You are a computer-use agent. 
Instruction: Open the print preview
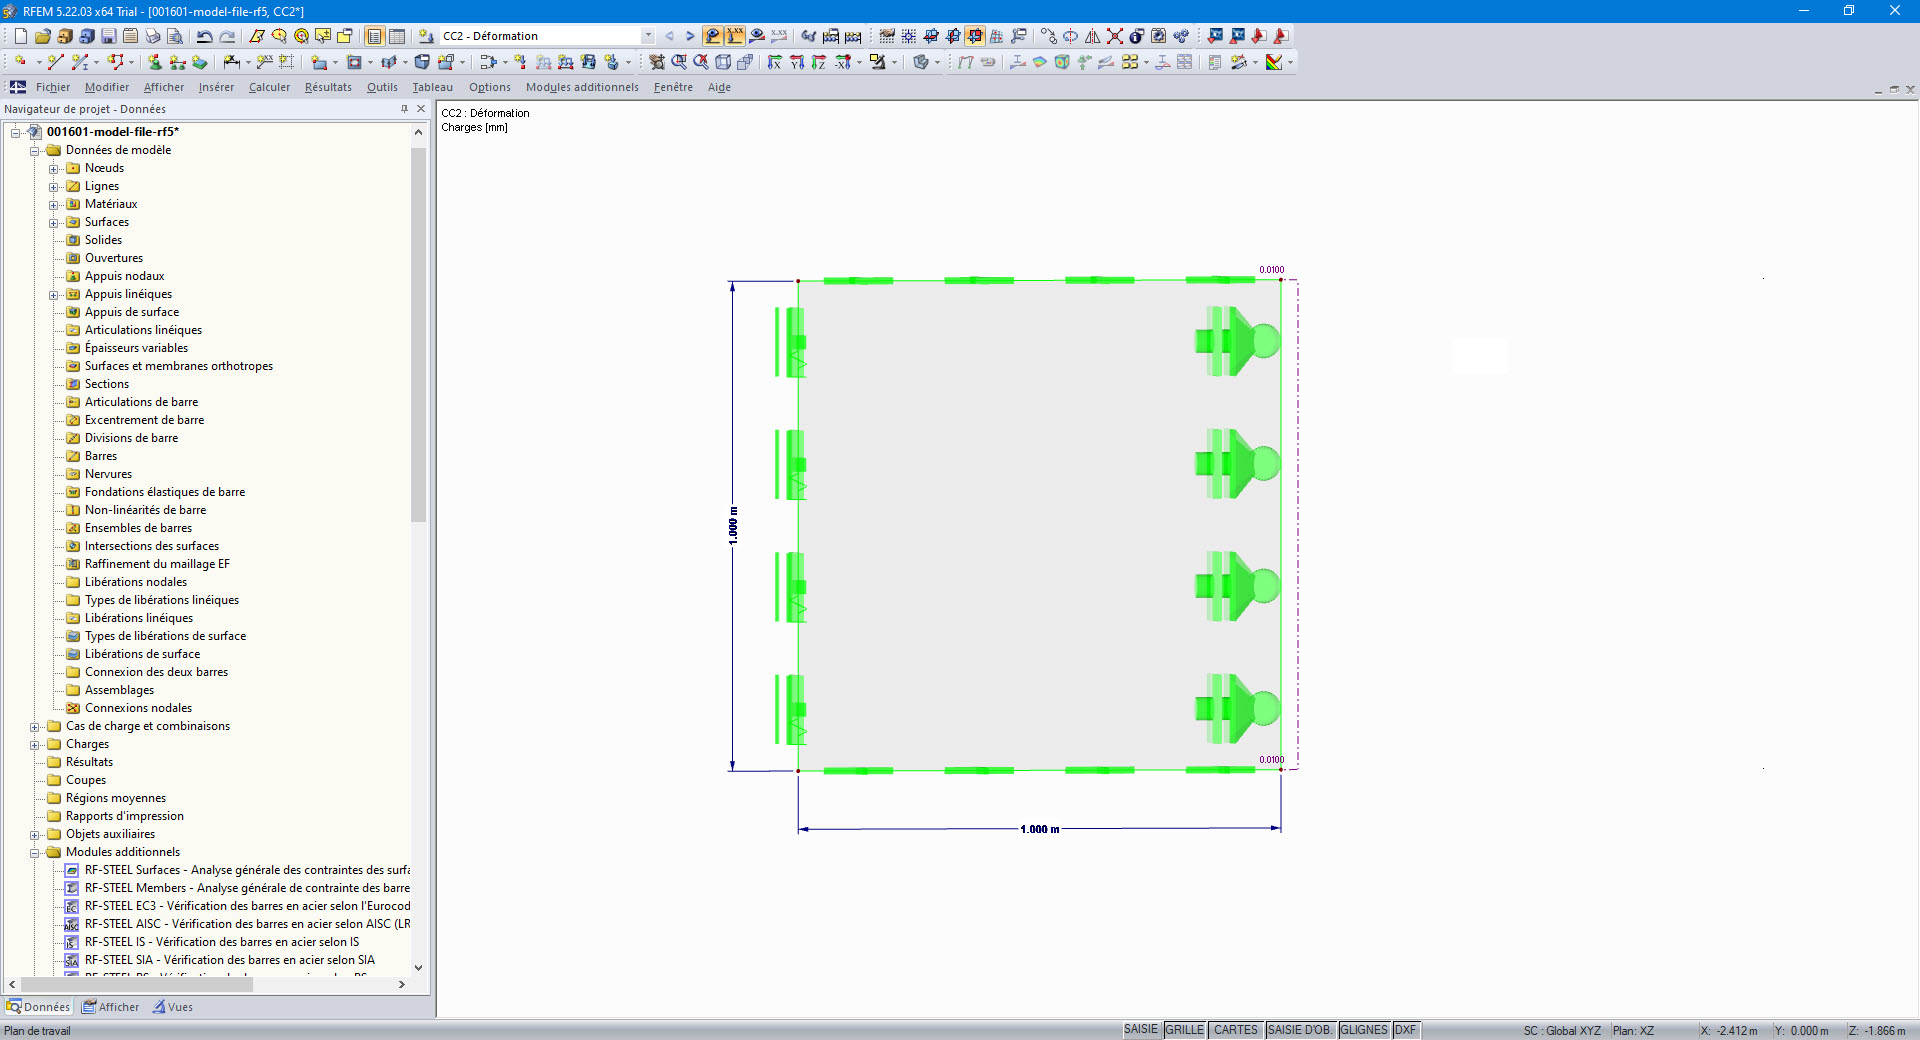[x=175, y=36]
